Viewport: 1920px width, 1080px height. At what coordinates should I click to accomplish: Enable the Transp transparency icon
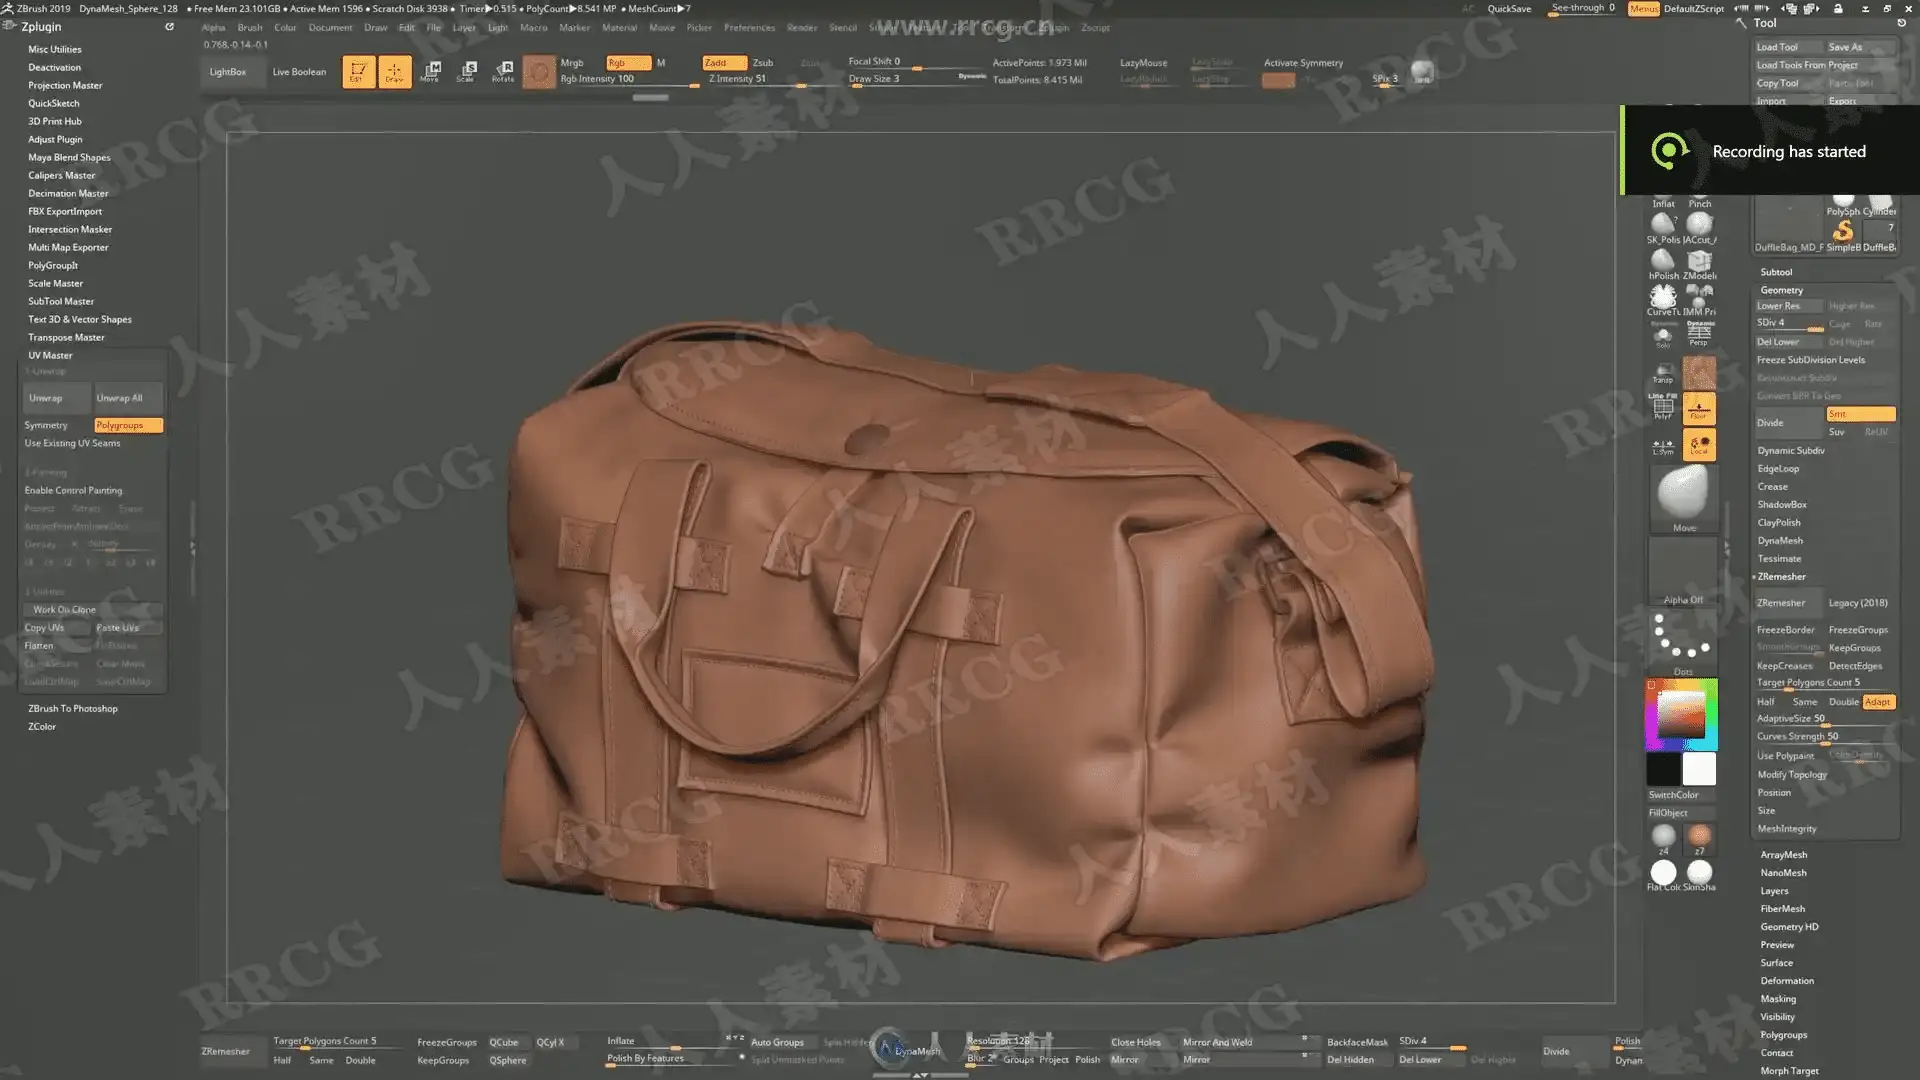(x=1663, y=372)
